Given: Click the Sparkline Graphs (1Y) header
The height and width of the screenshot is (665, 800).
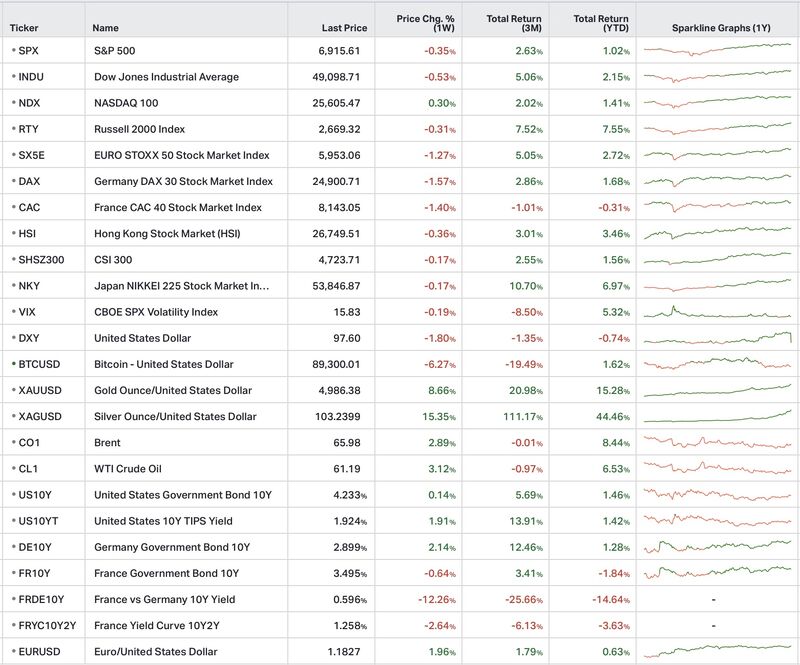Looking at the screenshot, I should (x=721, y=28).
